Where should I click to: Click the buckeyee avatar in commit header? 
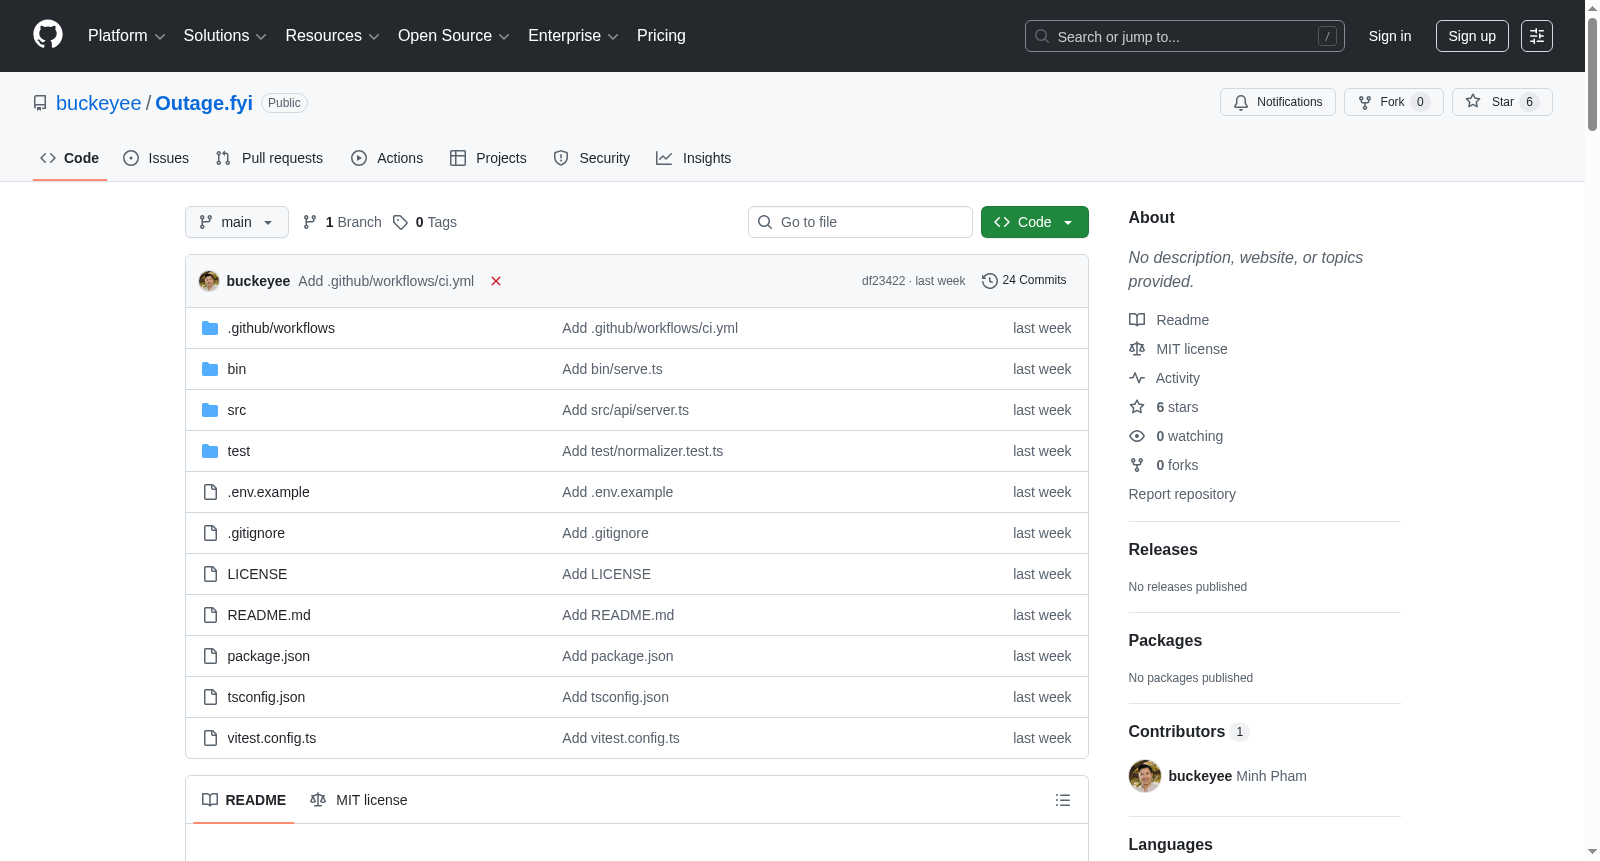click(x=209, y=281)
